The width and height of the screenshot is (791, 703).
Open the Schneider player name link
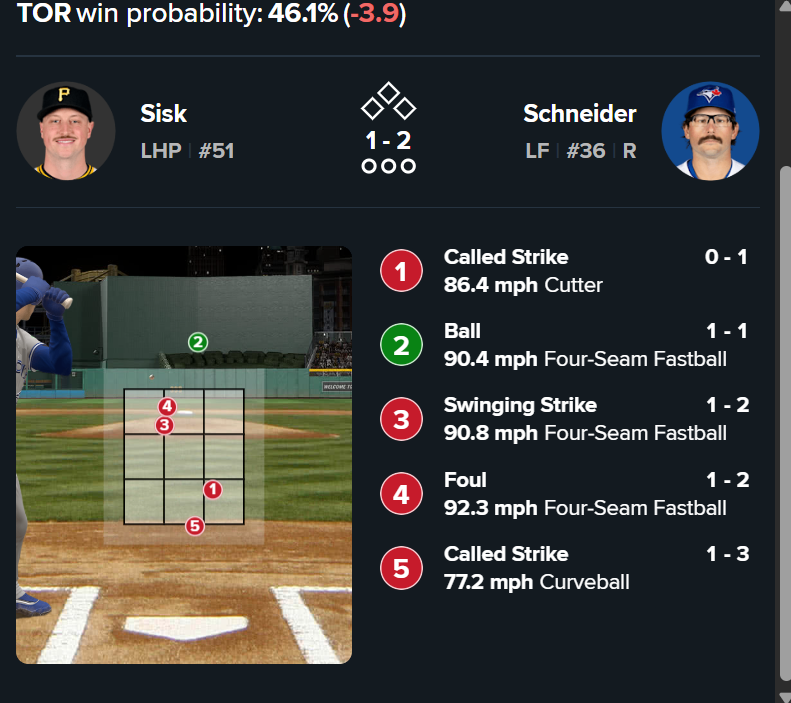click(579, 114)
